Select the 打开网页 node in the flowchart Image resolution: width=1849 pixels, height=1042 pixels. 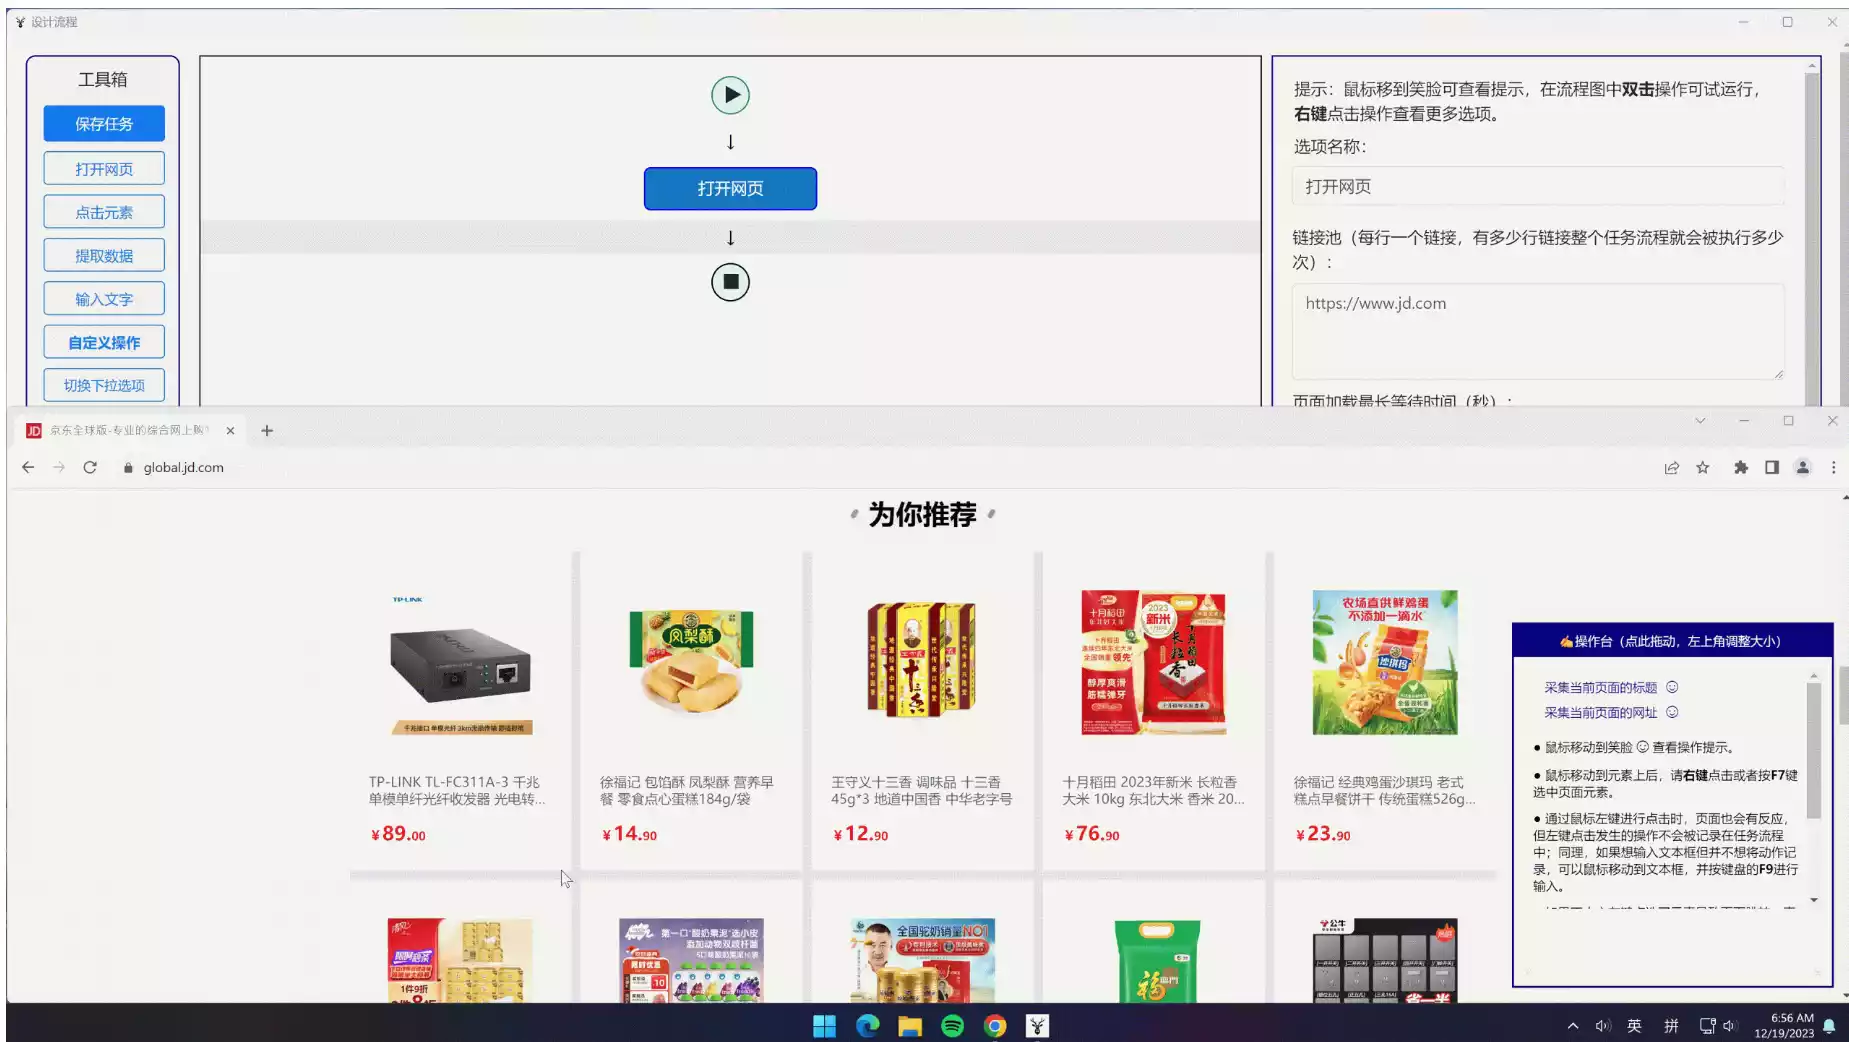[730, 188]
